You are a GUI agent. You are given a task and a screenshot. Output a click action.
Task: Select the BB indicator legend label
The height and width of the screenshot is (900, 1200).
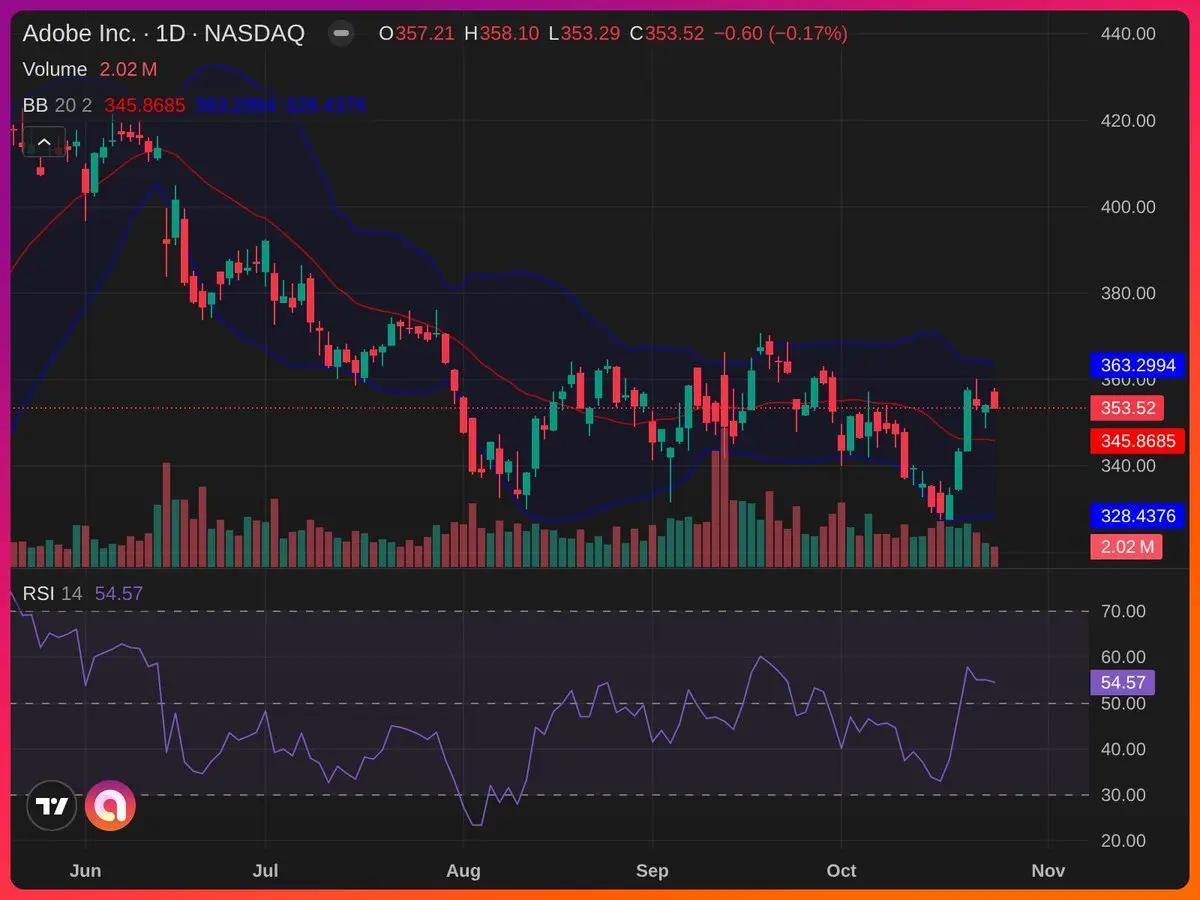click(x=35, y=105)
